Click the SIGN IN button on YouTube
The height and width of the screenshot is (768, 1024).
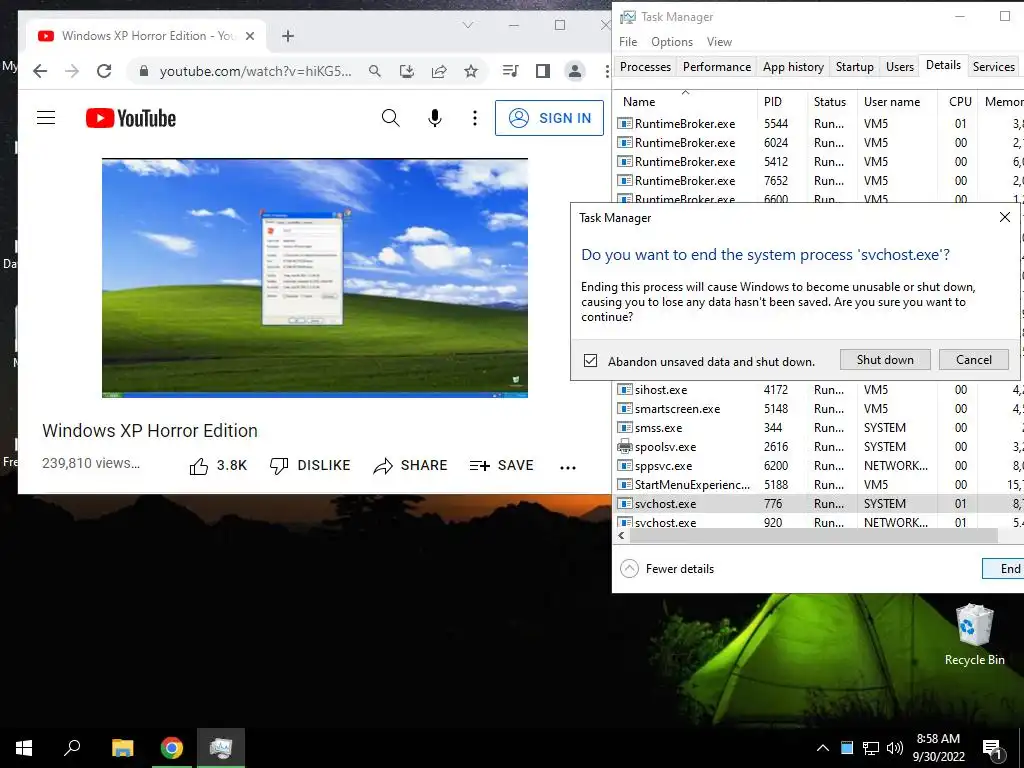pos(549,118)
